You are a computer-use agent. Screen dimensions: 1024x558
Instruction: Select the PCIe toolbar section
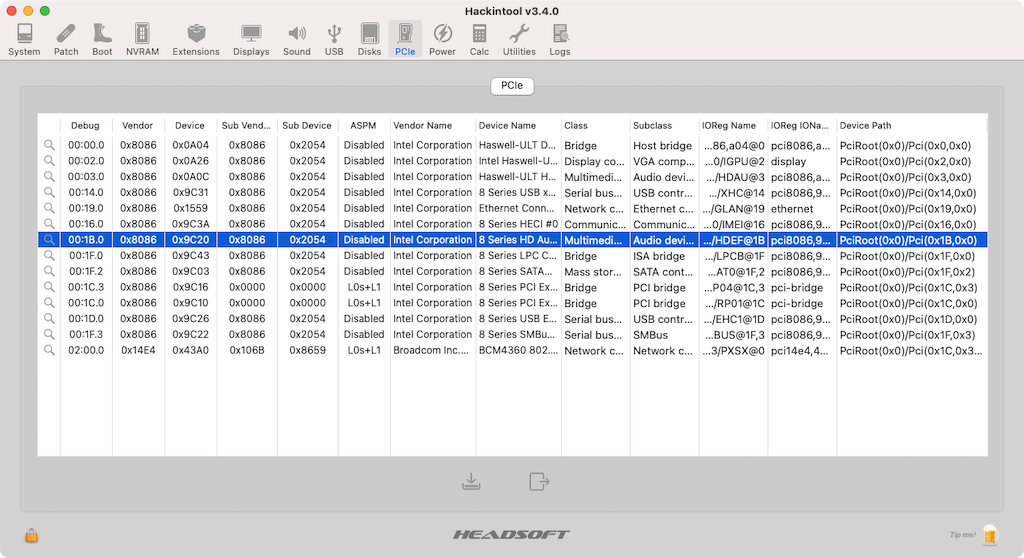point(405,40)
